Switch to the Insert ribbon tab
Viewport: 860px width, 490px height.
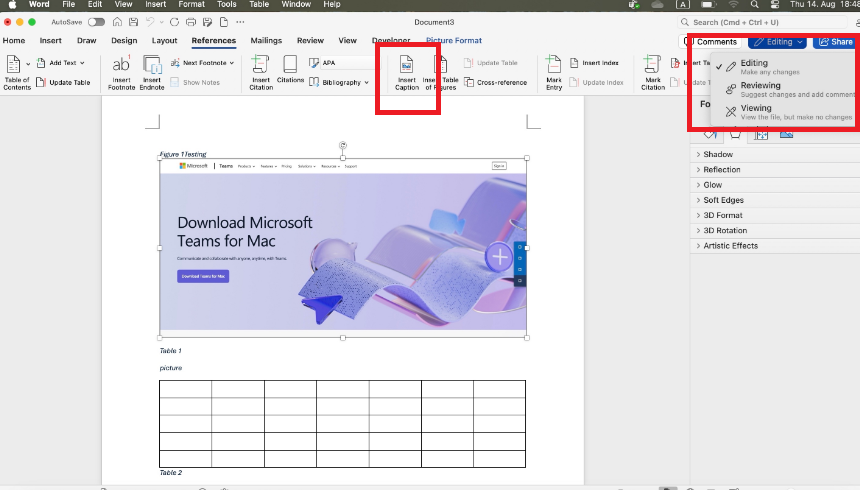click(x=50, y=41)
